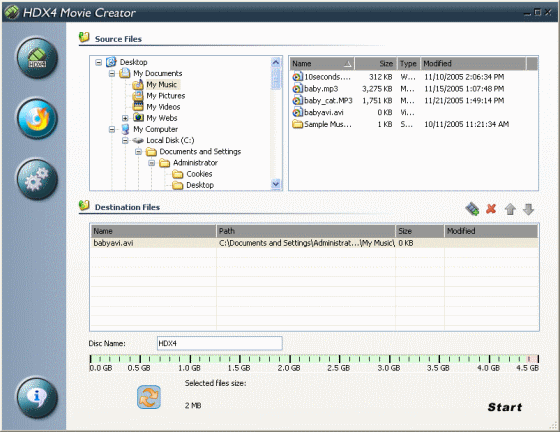The height and width of the screenshot is (432, 560).
Task: Click the Sample Music folder icon
Action: [297, 124]
